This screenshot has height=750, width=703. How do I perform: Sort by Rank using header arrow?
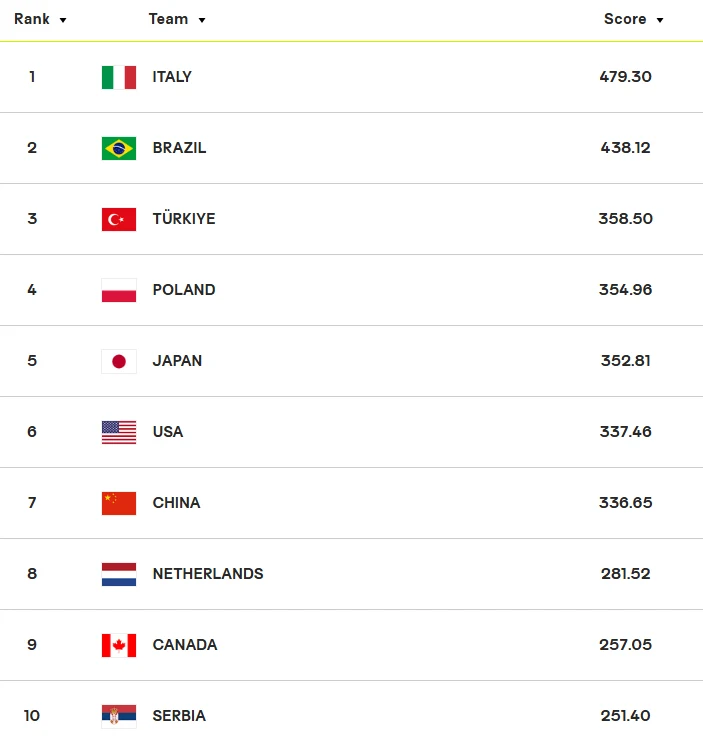[x=63, y=20]
